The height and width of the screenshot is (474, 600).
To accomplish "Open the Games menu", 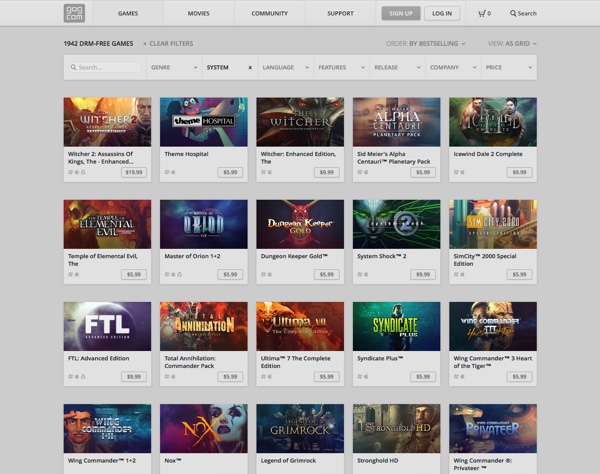I will point(128,13).
